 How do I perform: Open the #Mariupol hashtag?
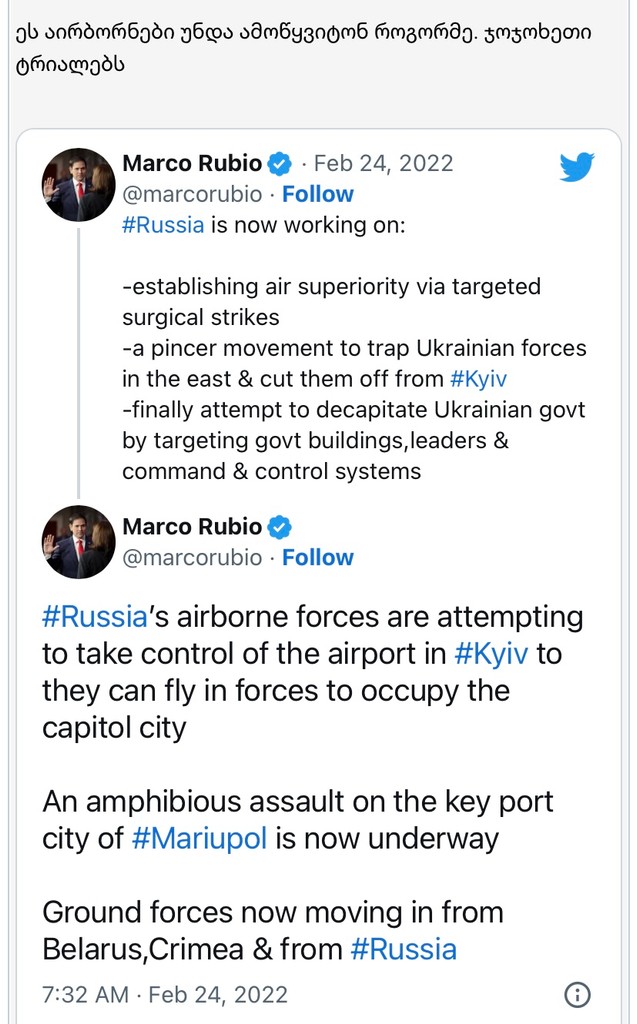(199, 839)
